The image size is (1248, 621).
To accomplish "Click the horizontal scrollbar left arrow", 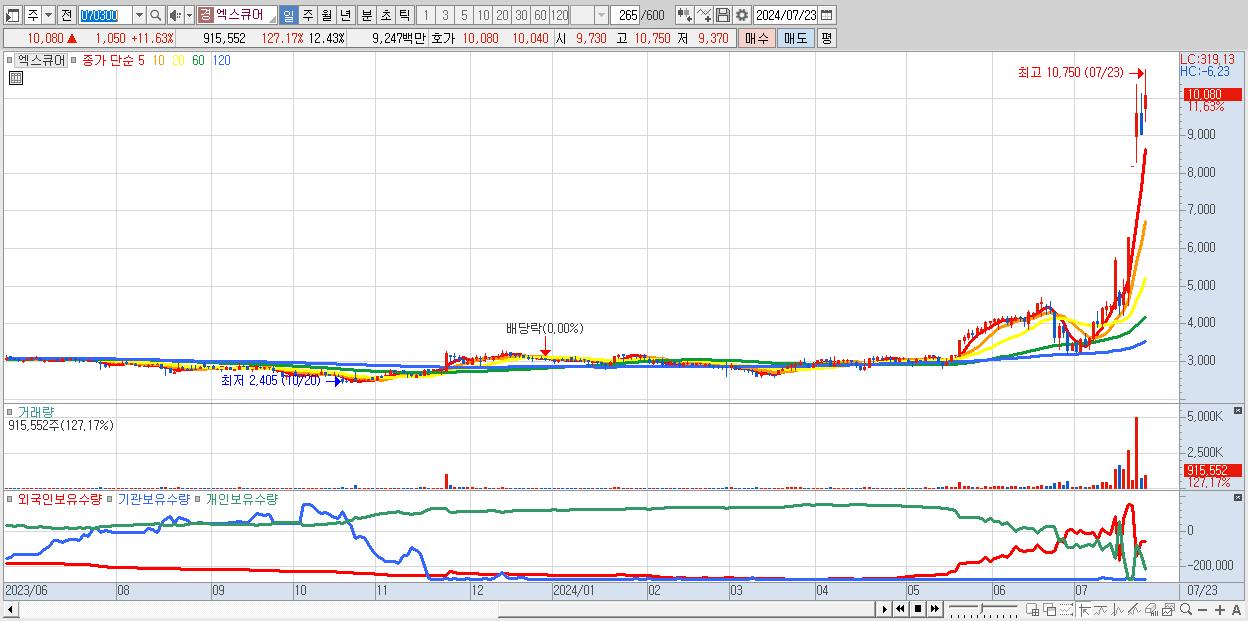I will click(x=10, y=609).
